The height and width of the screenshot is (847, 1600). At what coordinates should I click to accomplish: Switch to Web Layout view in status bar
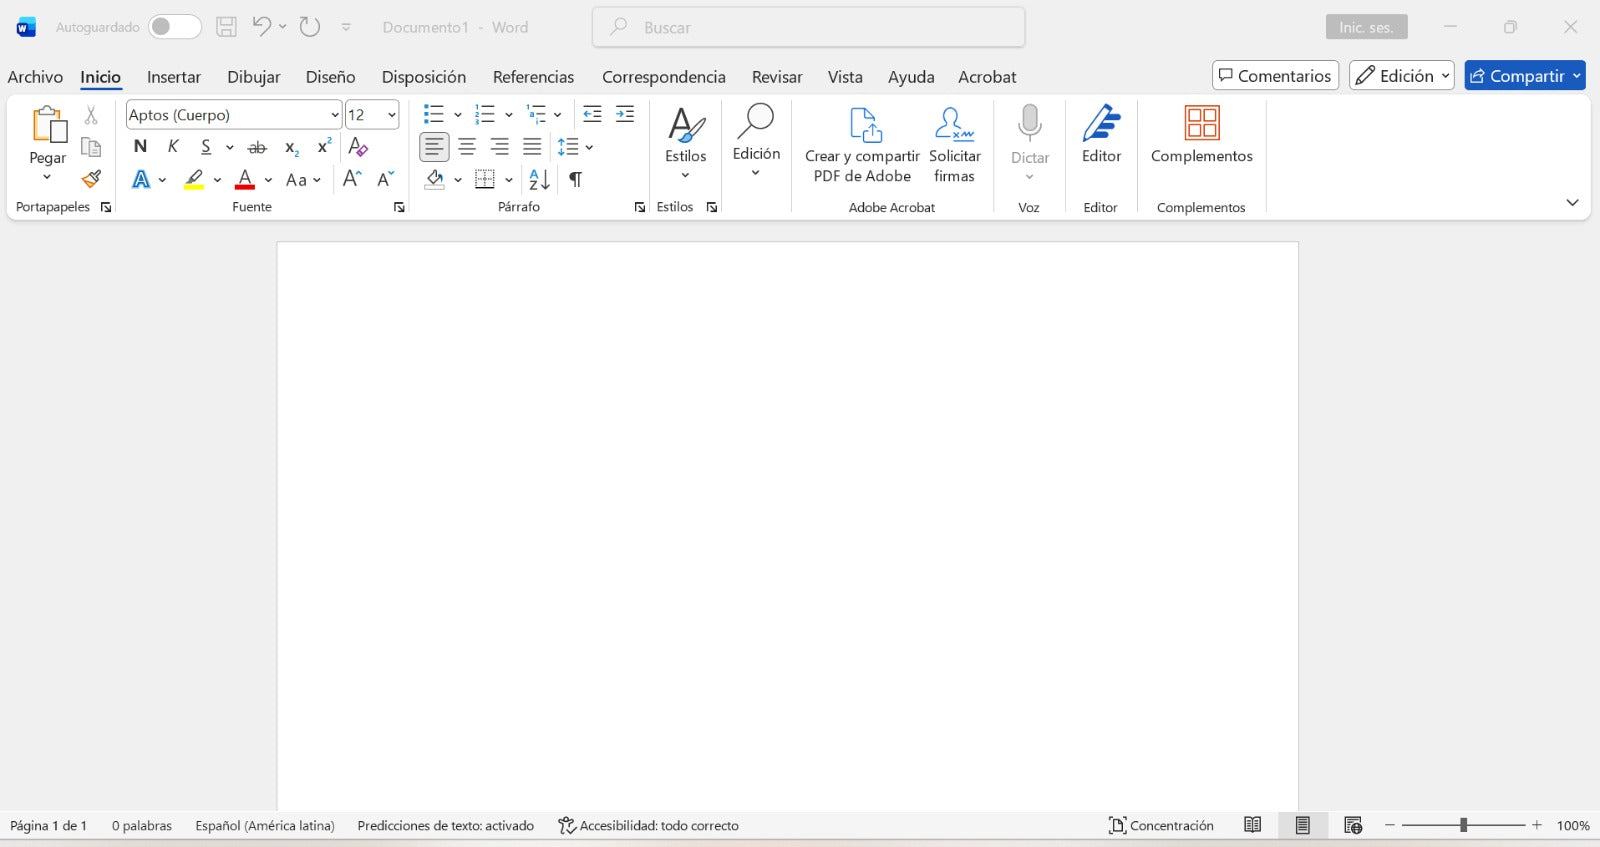[x=1353, y=825]
